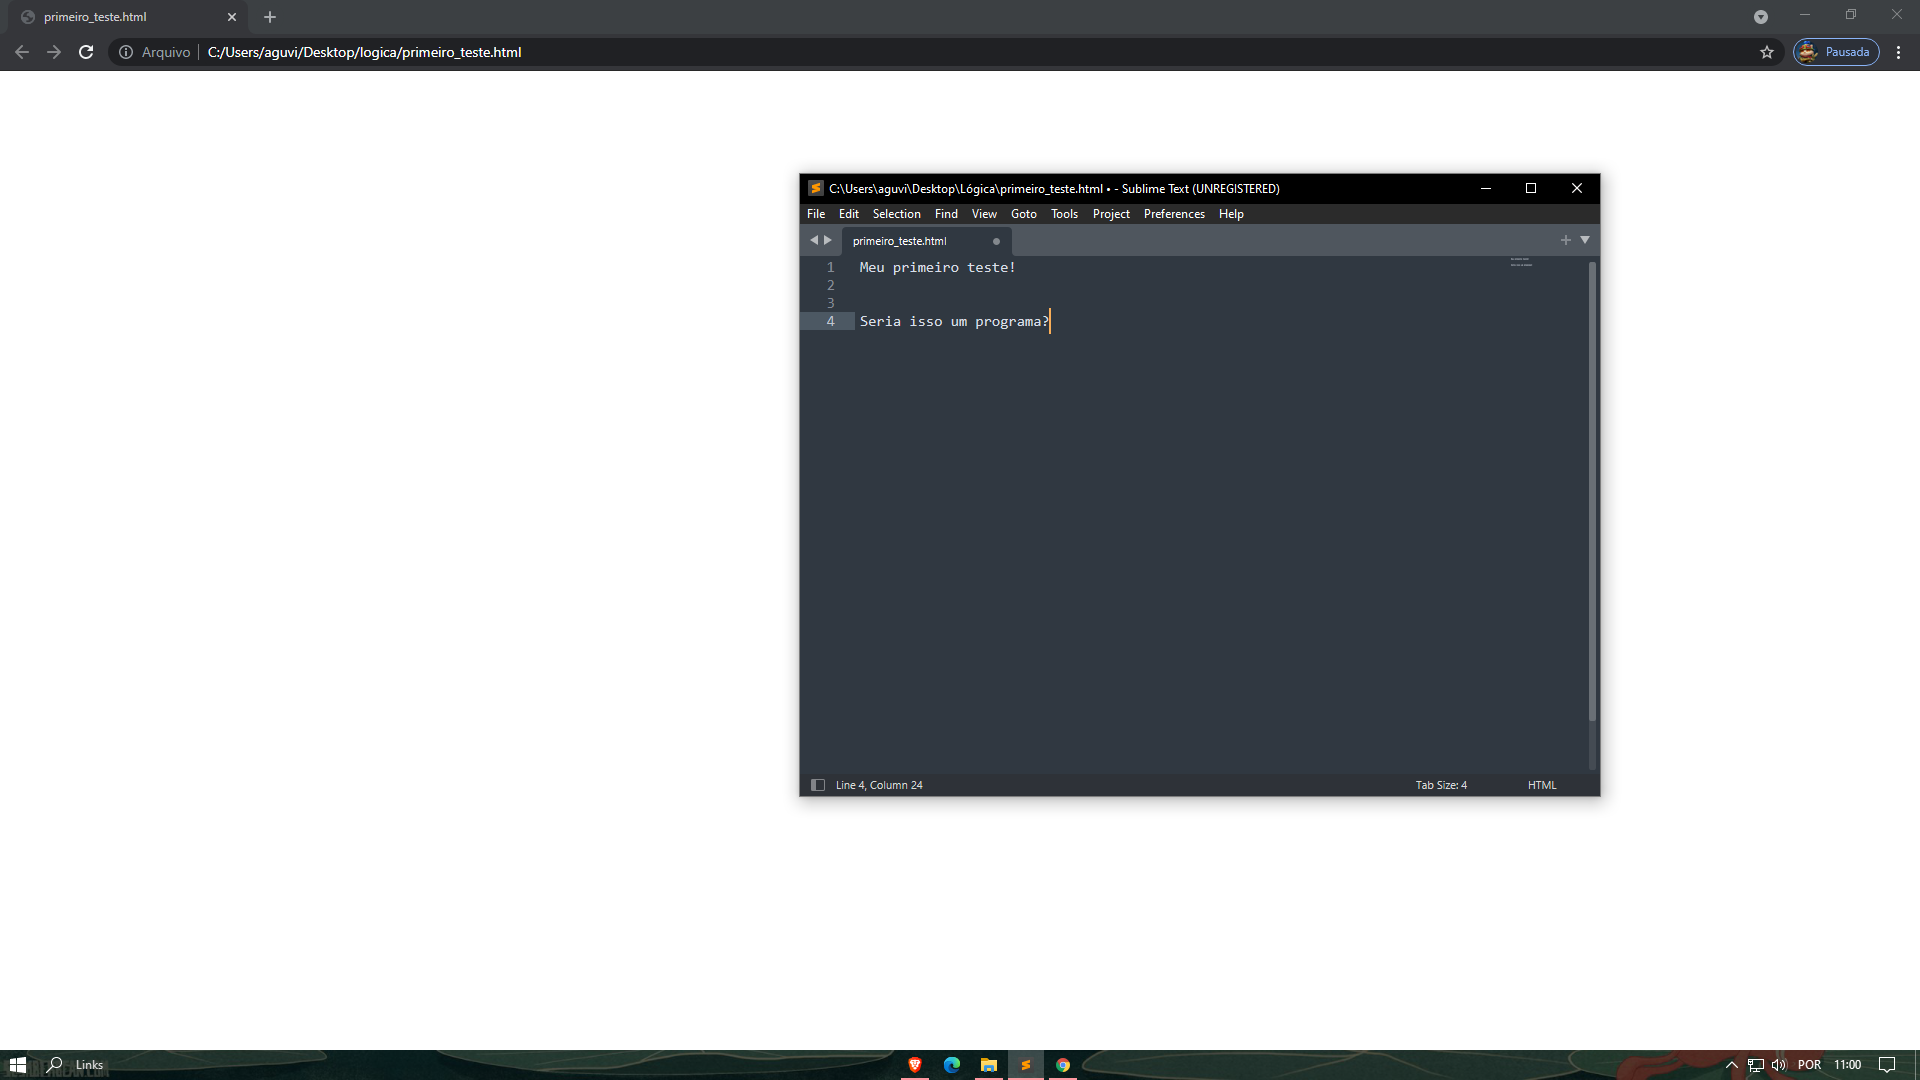Click the next tab right arrow in Sublime
Image resolution: width=1920 pixels, height=1080 pixels.
tap(828, 240)
